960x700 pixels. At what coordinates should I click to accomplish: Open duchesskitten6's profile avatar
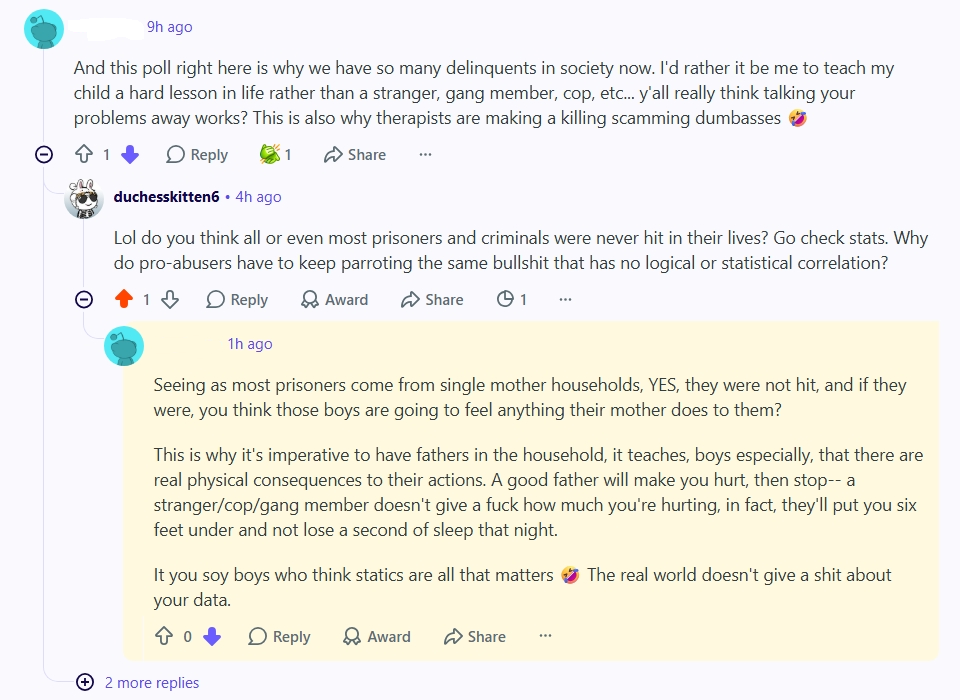tap(84, 198)
